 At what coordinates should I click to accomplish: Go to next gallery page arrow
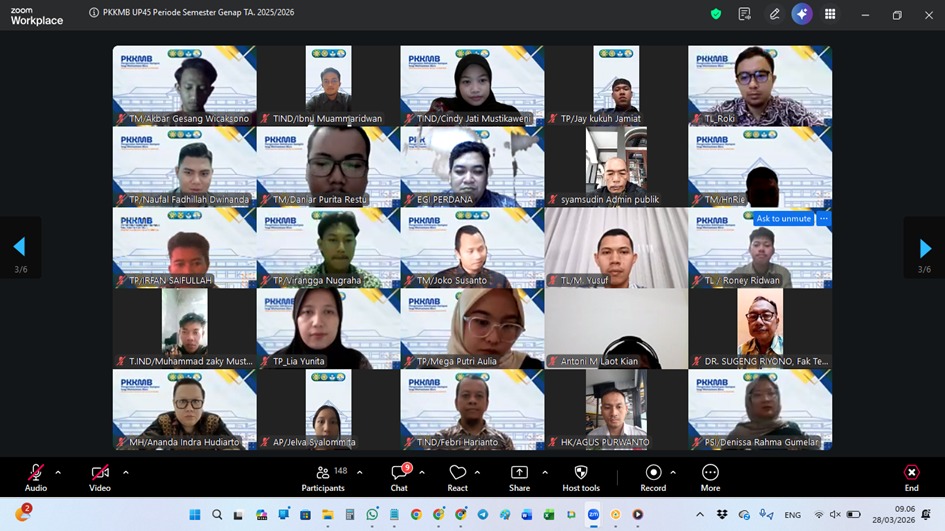925,248
